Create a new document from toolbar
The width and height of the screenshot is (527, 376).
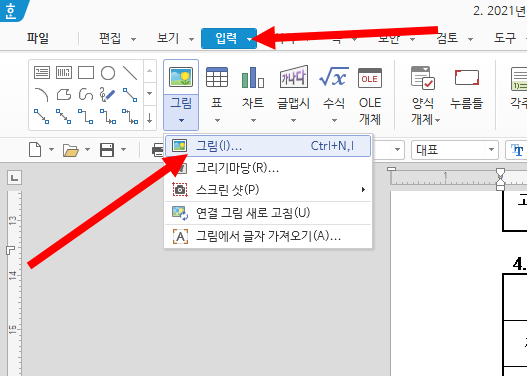[x=35, y=150]
